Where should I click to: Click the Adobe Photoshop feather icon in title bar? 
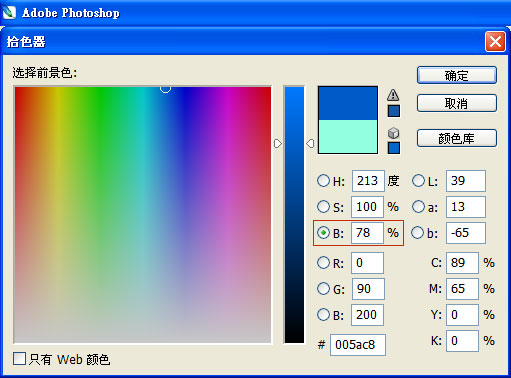(9, 12)
